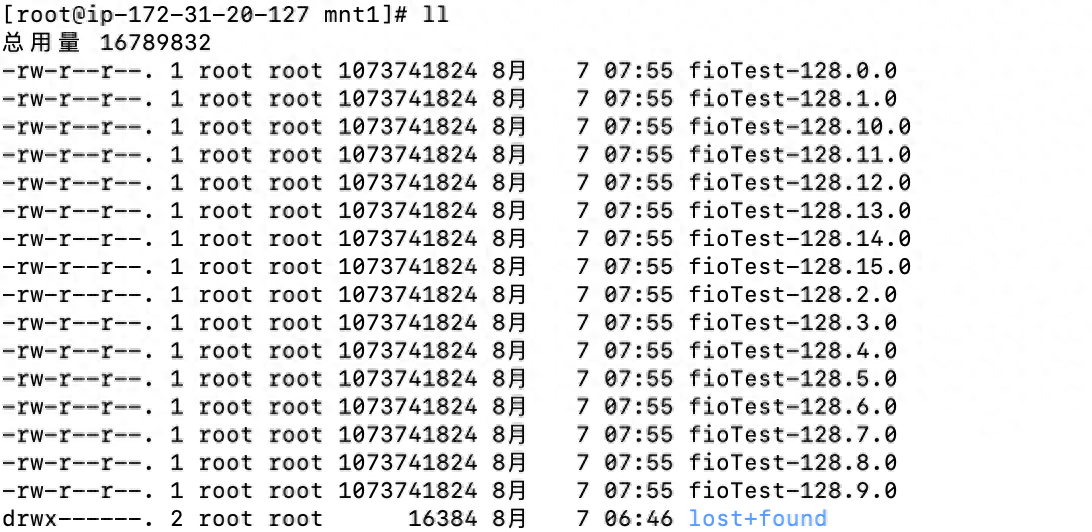Click the fioTest-128.1.0 filename

[x=792, y=99]
